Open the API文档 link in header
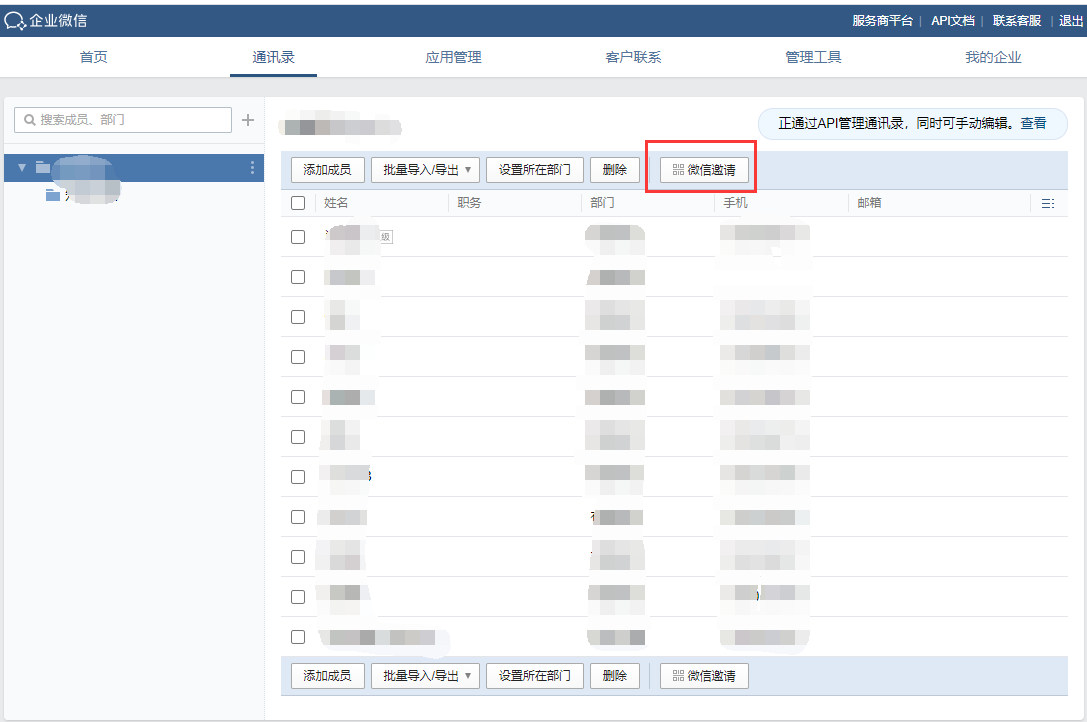This screenshot has width=1087, height=722. 951,20
